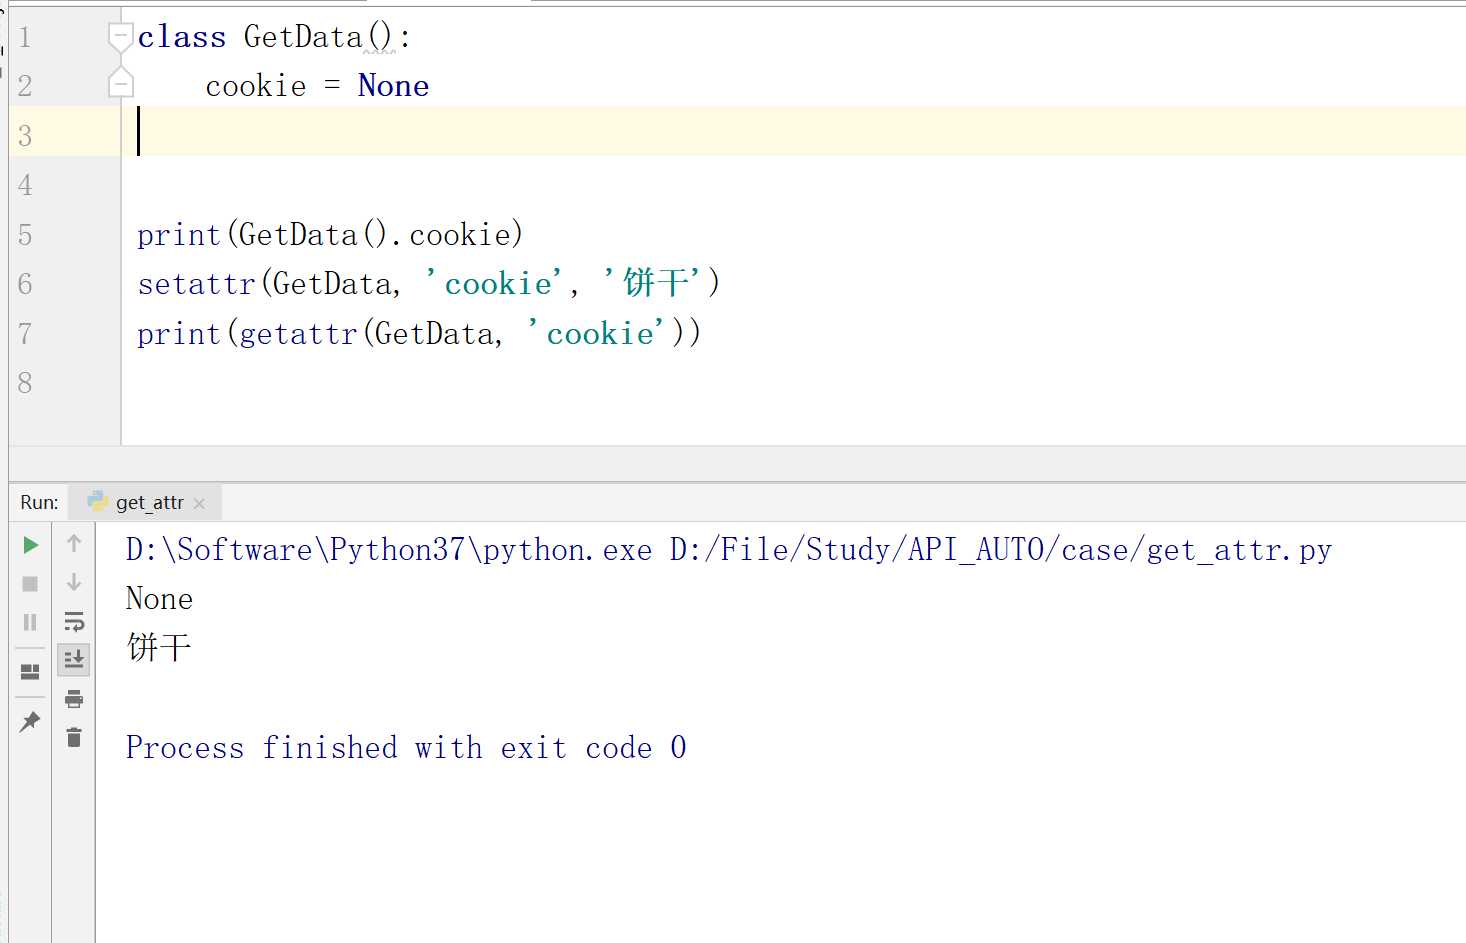Click the 'setattr' call on line 6
Image resolution: width=1466 pixels, height=943 pixels.
point(197,284)
